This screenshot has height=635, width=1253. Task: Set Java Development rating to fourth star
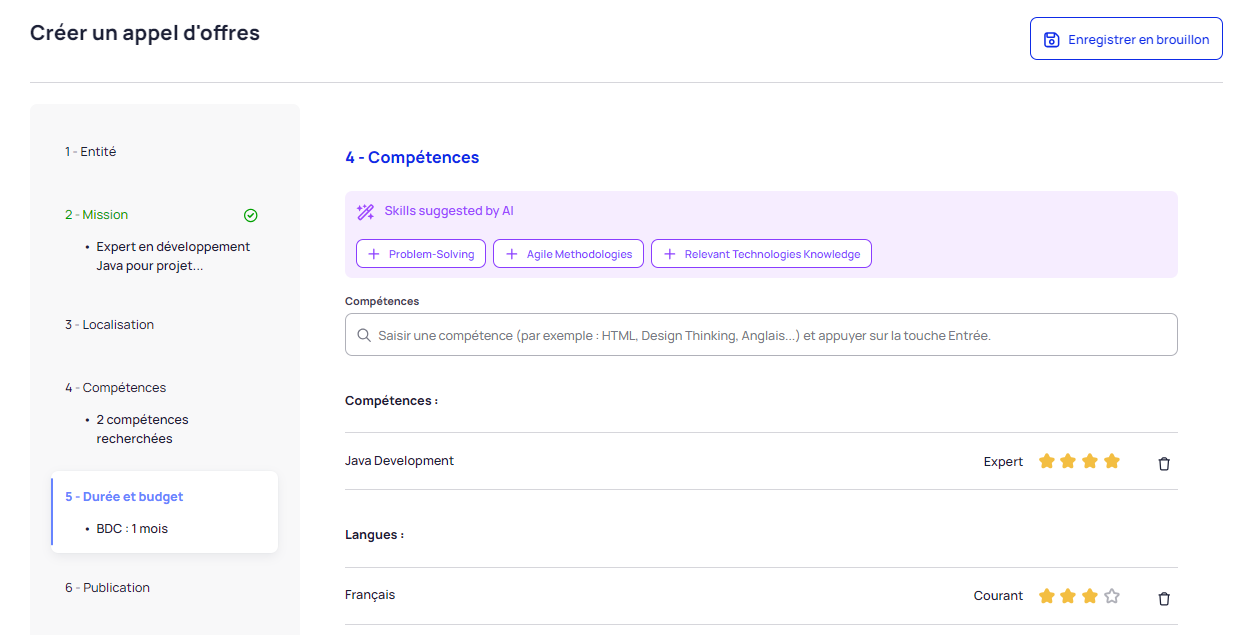tap(1112, 461)
